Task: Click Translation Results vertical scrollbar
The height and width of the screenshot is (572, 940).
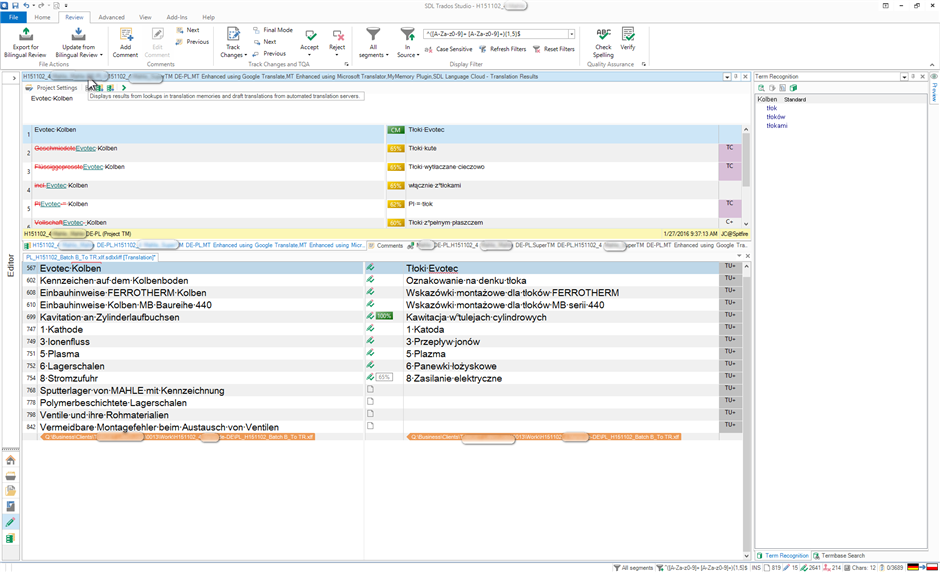Action: pyautogui.click(x=746, y=176)
